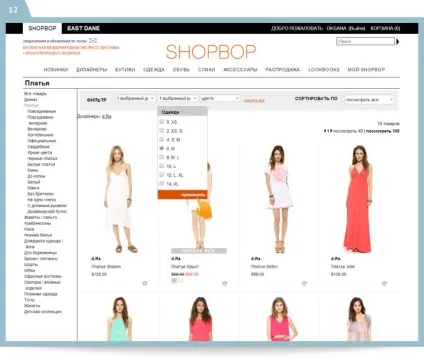The width and height of the screenshot is (424, 360).
Task: Click the view 40 items link
Action: pyautogui.click(x=348, y=131)
